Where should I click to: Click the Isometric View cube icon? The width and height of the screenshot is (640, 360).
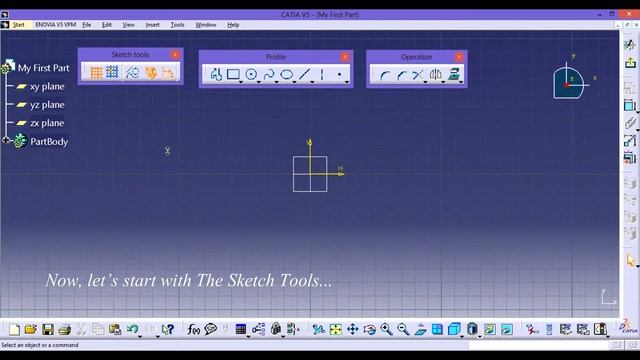point(454,329)
